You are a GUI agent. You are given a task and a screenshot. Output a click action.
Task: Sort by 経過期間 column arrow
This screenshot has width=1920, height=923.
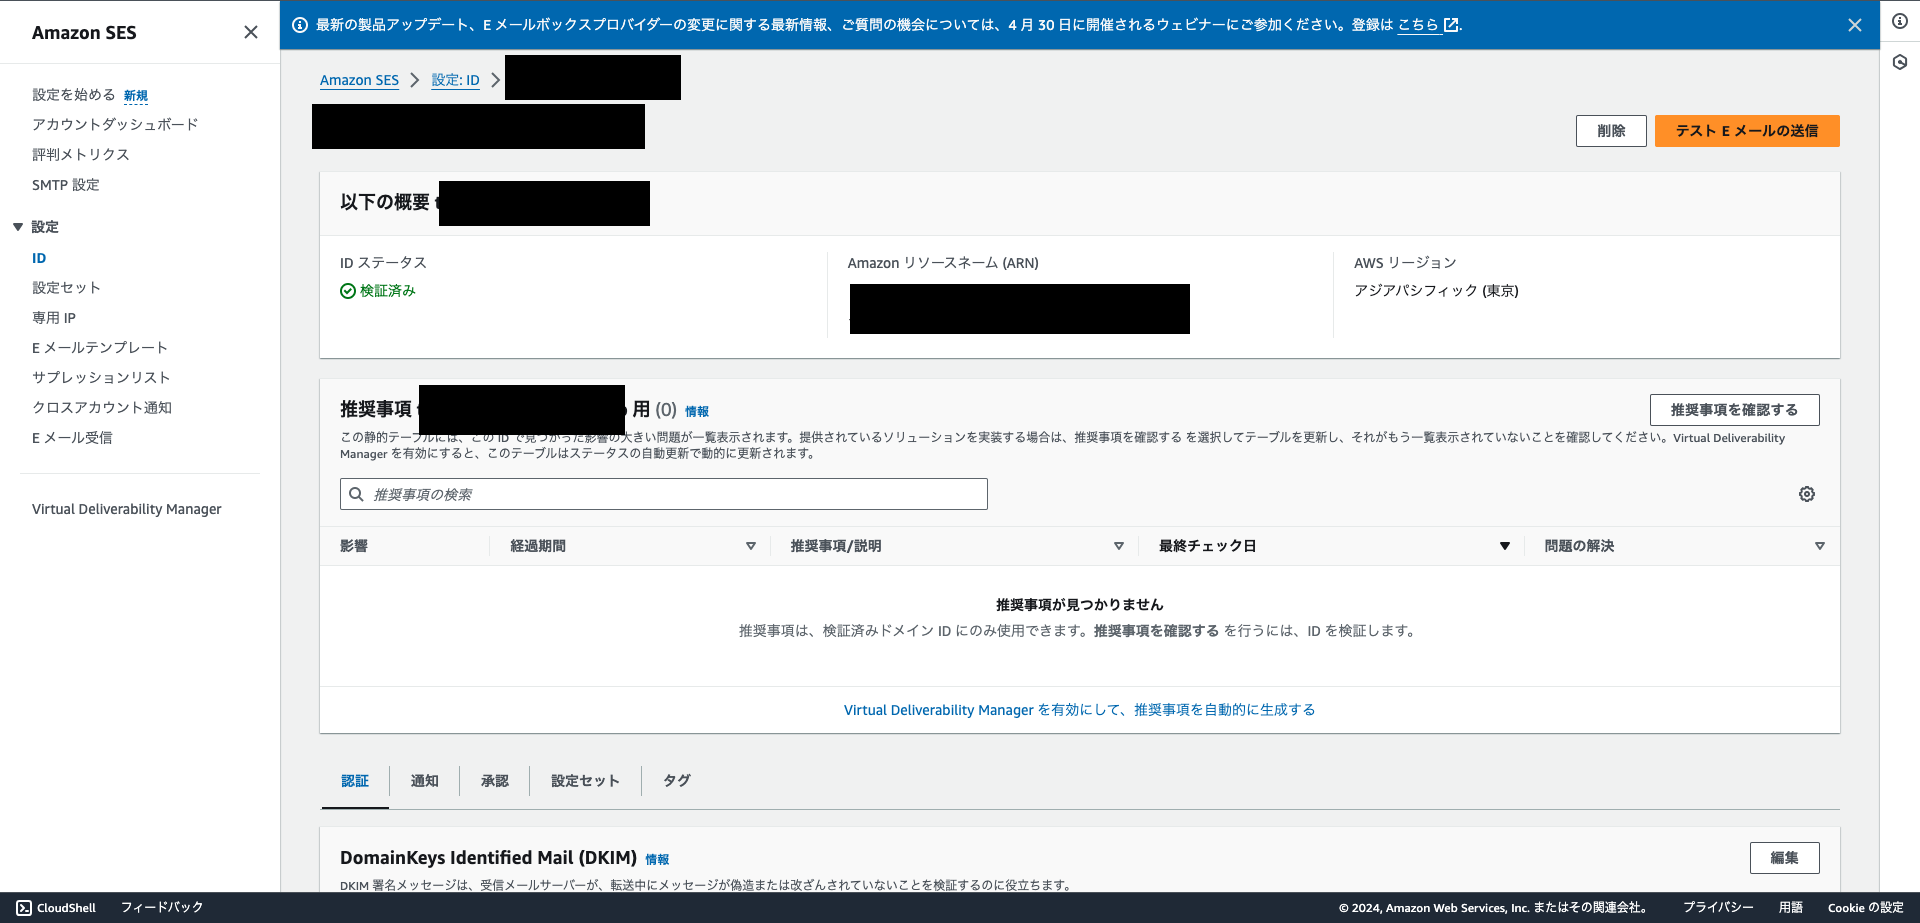[x=751, y=546]
